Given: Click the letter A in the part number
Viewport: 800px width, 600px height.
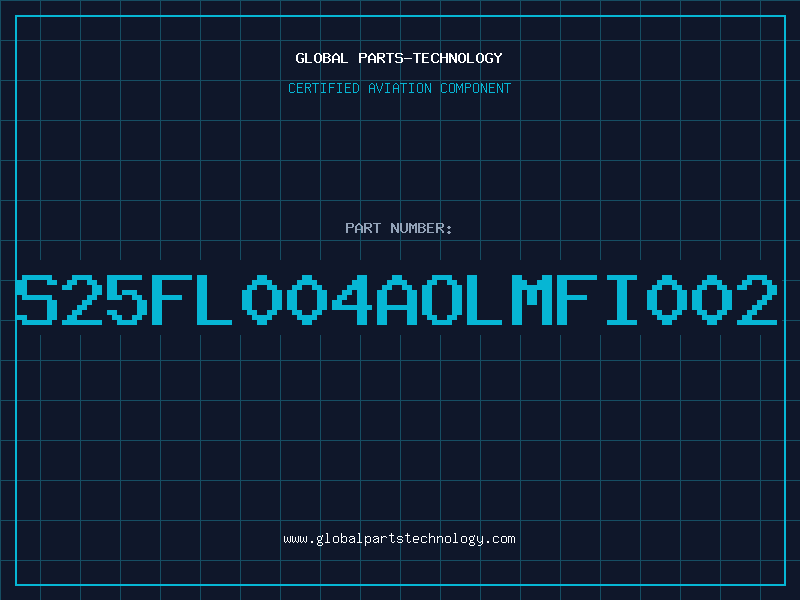Looking at the screenshot, I should (397, 299).
